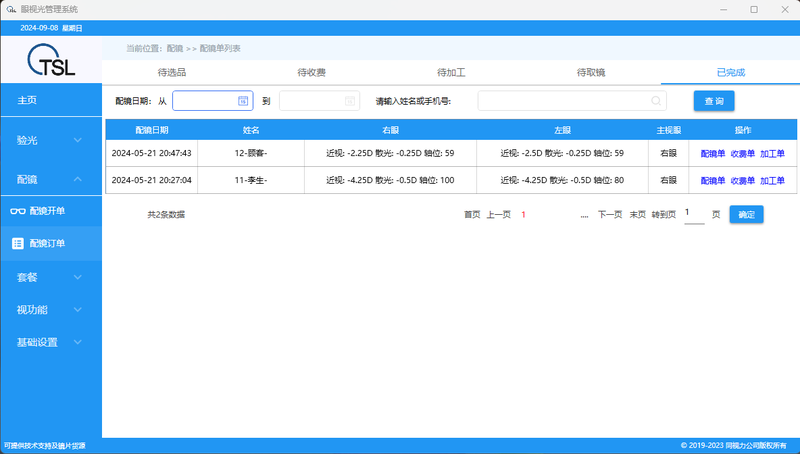Click the end date input field
The image size is (800, 454).
click(x=319, y=101)
